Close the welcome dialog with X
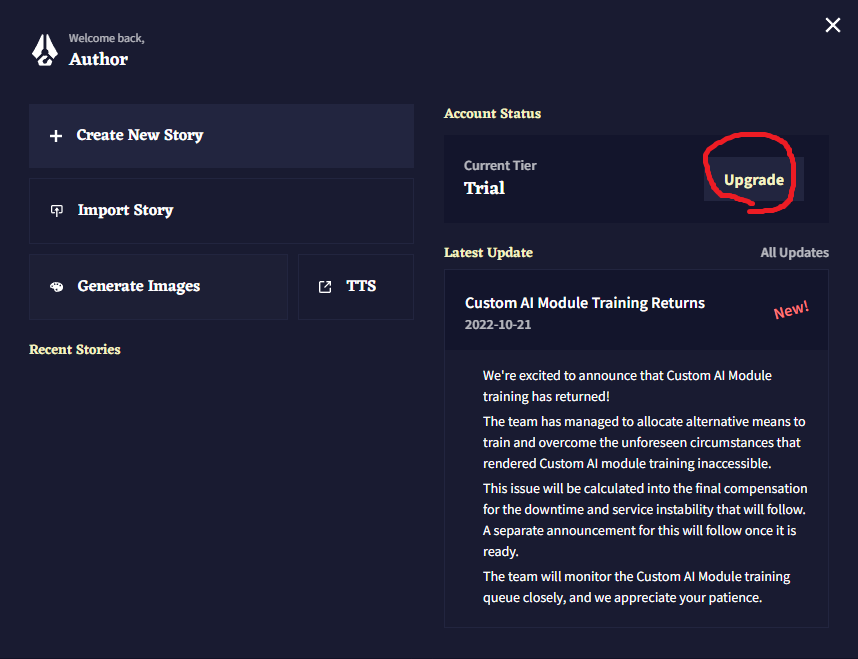 click(x=832, y=25)
